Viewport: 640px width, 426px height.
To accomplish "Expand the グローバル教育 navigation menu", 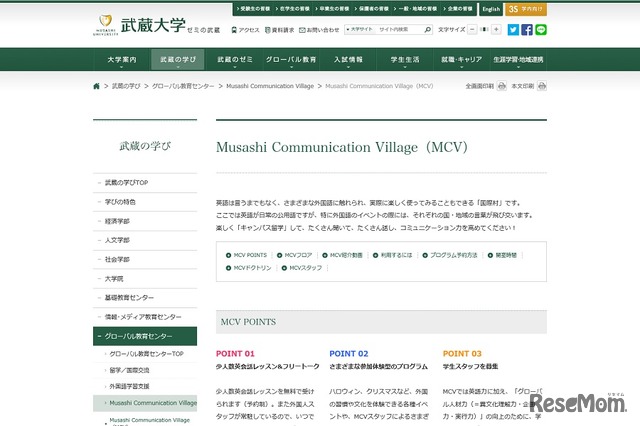I will 291,60.
